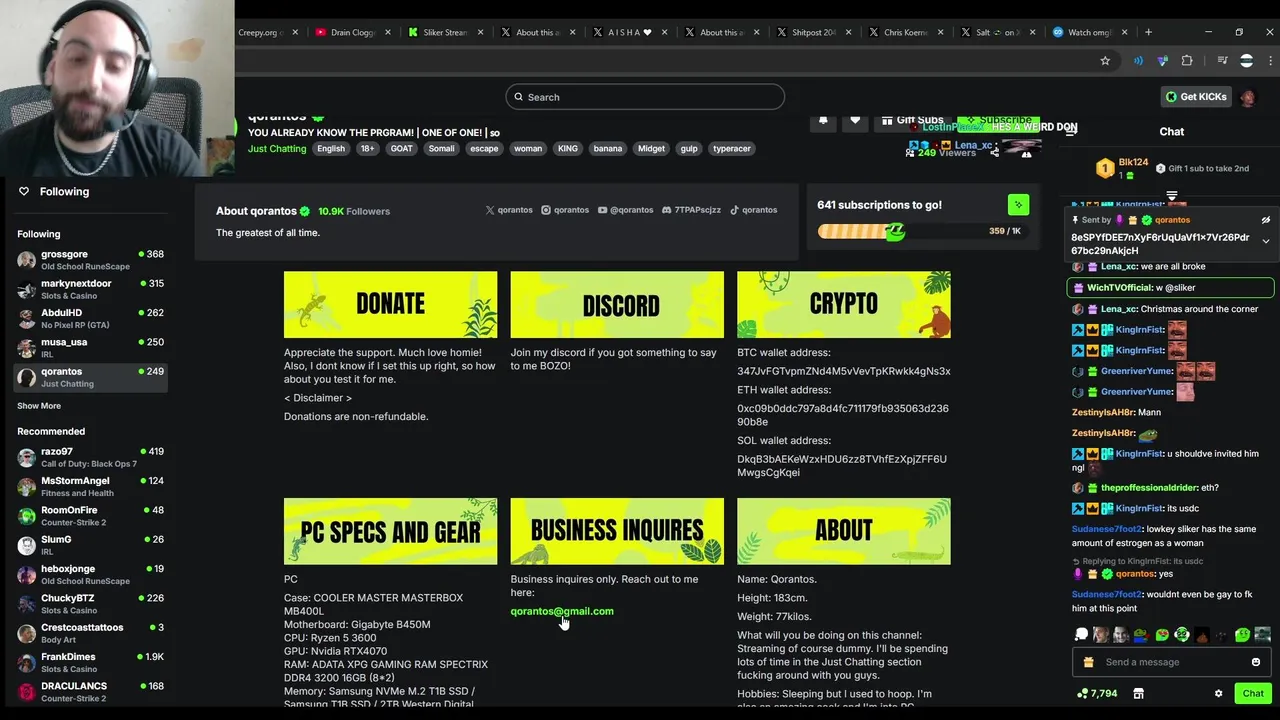The height and width of the screenshot is (720, 1280).
Task: Open the browser media control icon
Action: tap(1222, 61)
